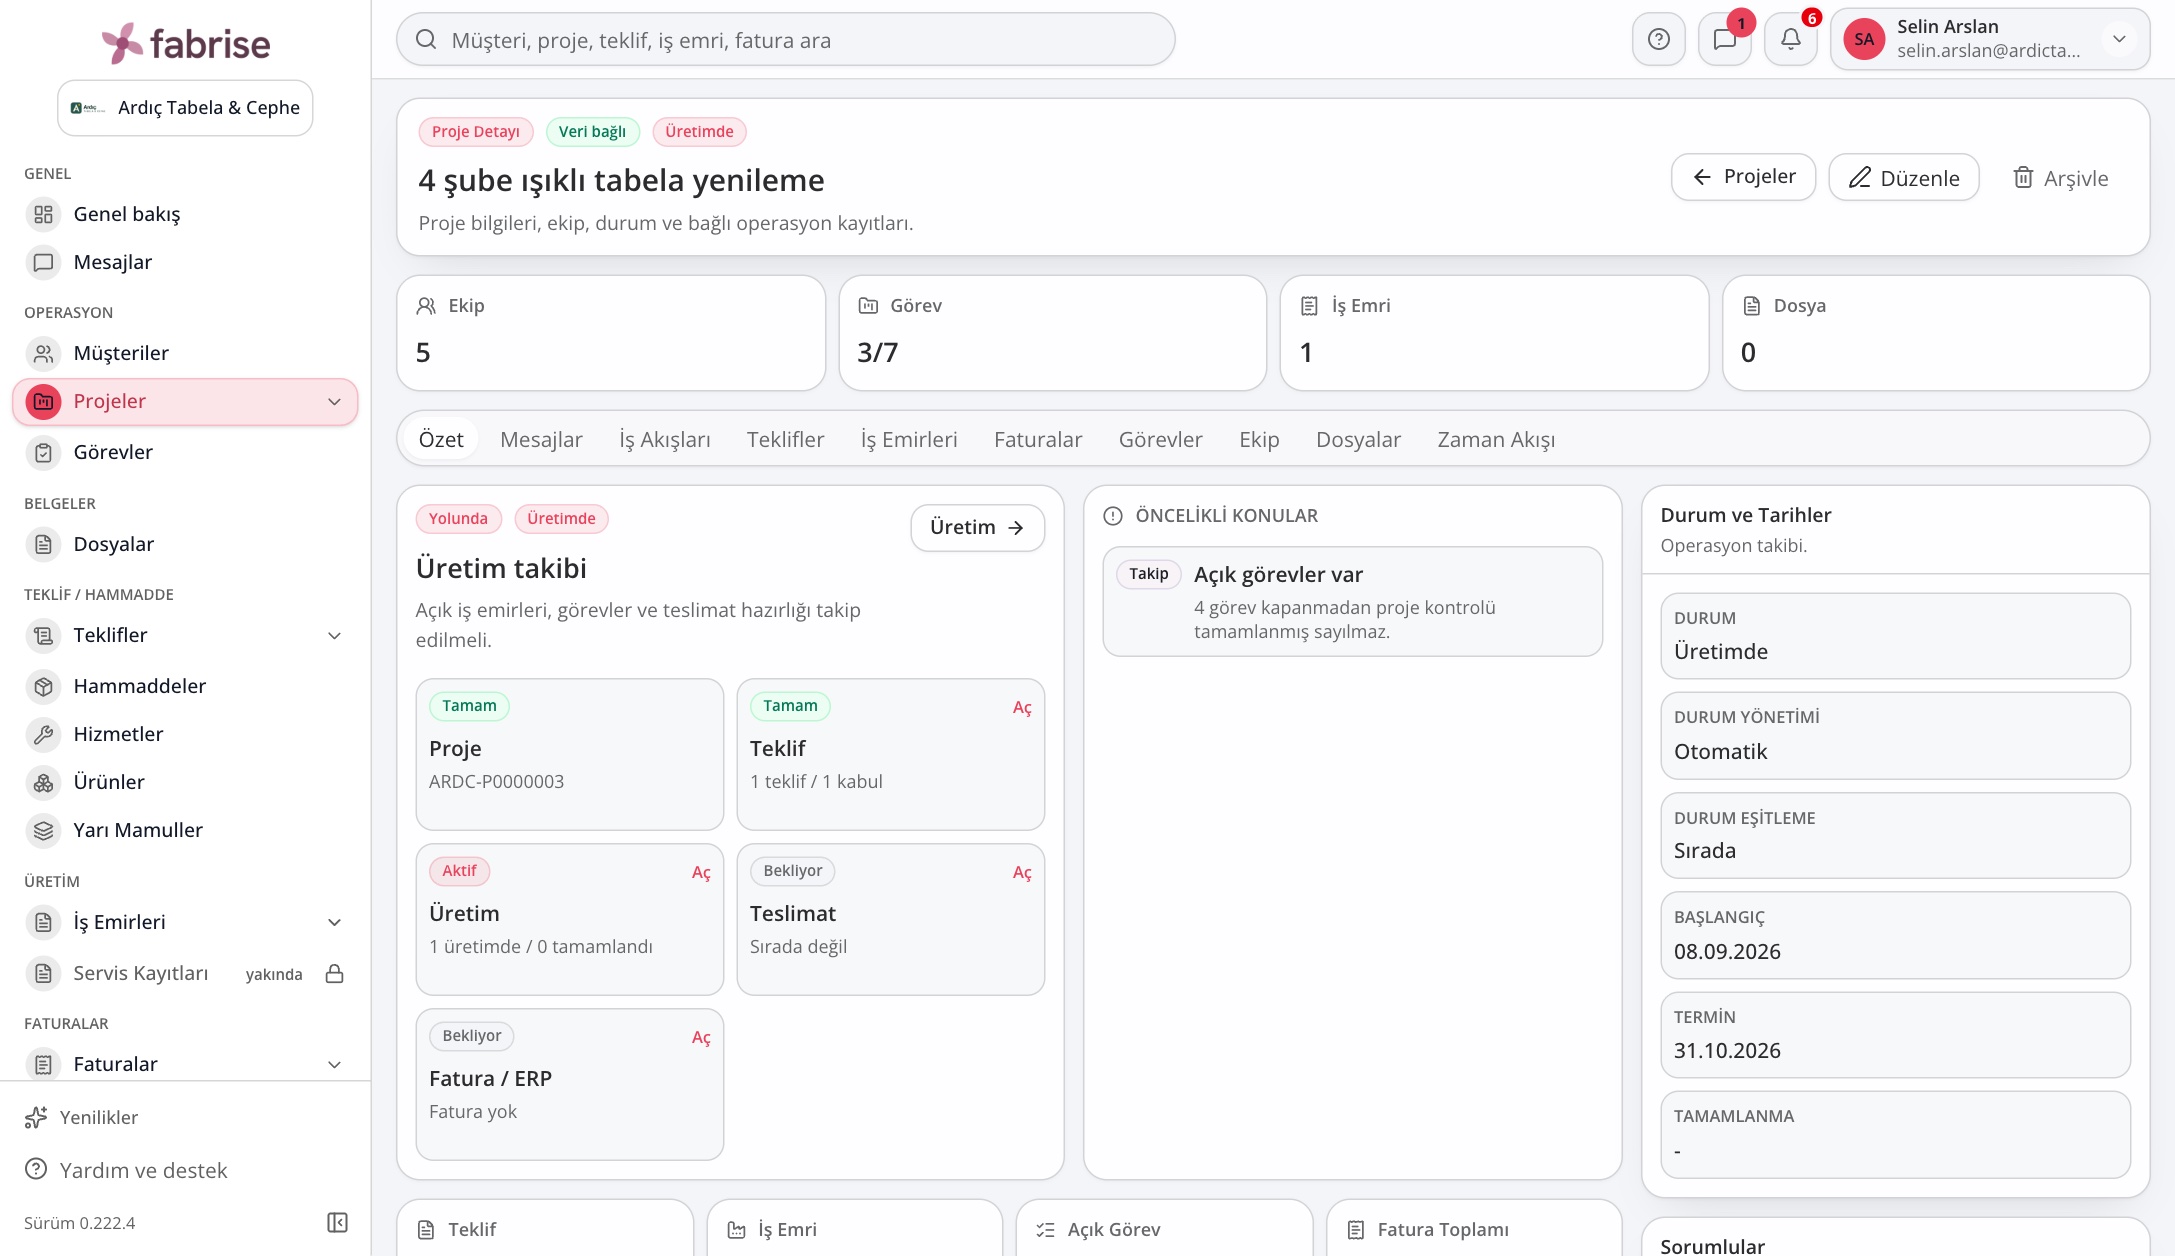Viewport: 2175px width, 1256px height.
Task: Click the Yarı Mamuller layers icon
Action: pyautogui.click(x=43, y=830)
